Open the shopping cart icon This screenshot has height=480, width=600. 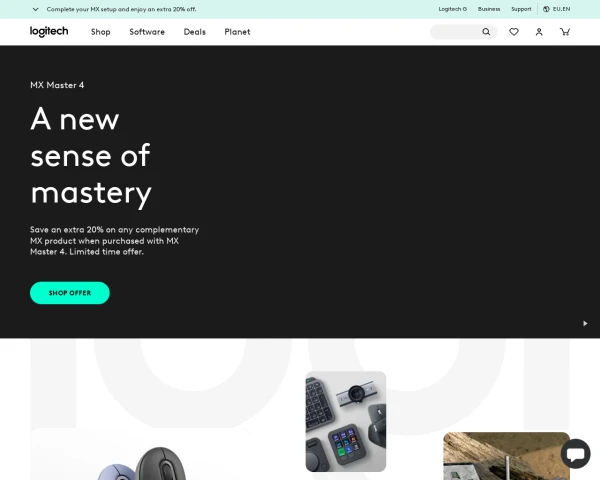click(x=565, y=32)
